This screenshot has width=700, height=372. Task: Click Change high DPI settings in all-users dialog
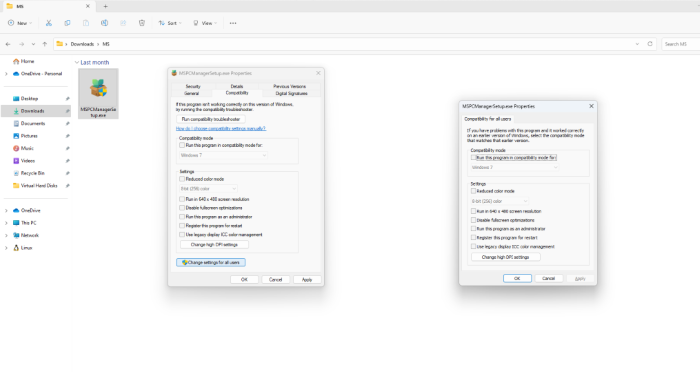point(505,257)
